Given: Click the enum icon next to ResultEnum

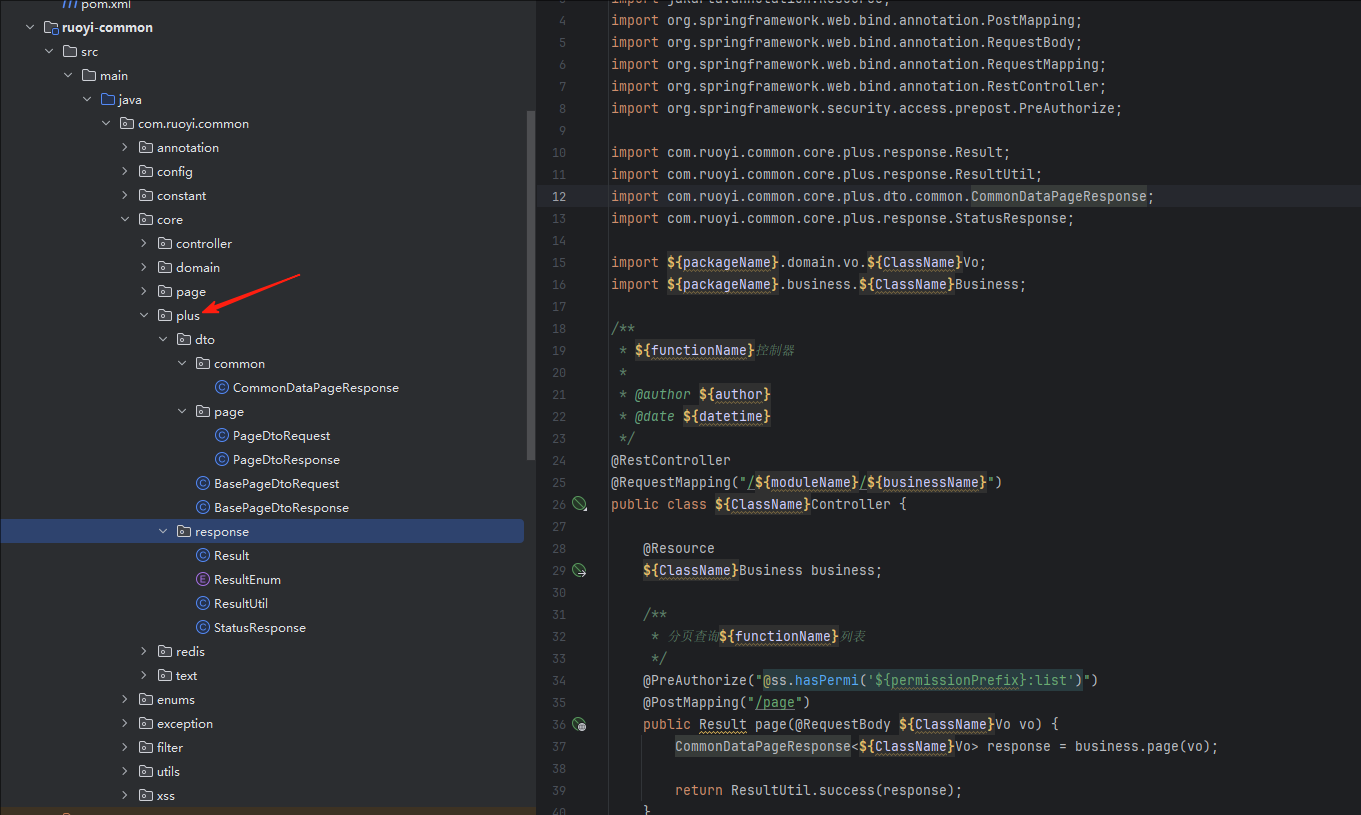Looking at the screenshot, I should 203,580.
